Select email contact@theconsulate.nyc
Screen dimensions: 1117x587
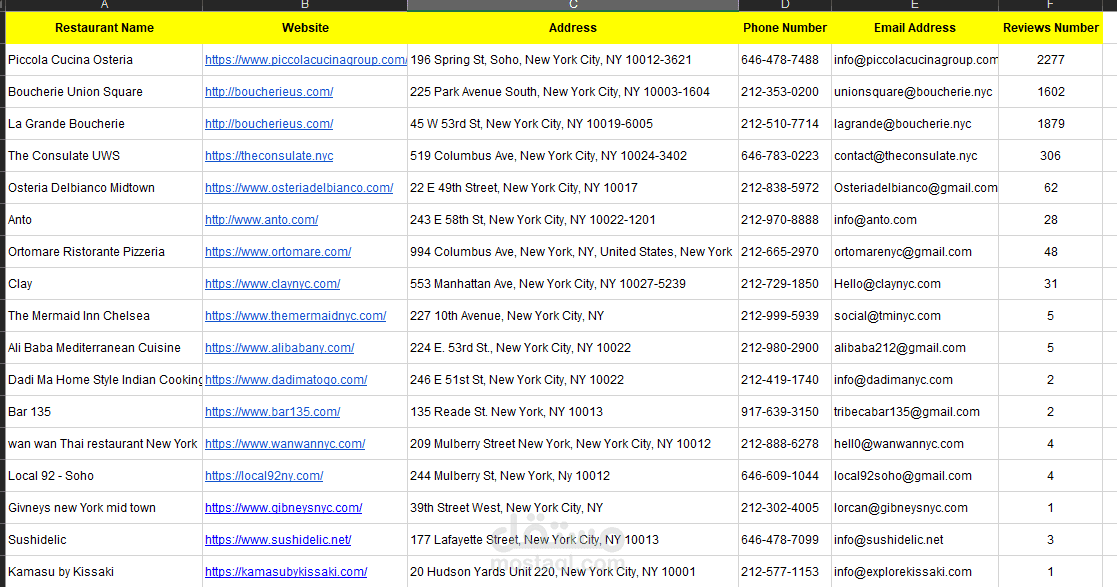[x=915, y=156]
